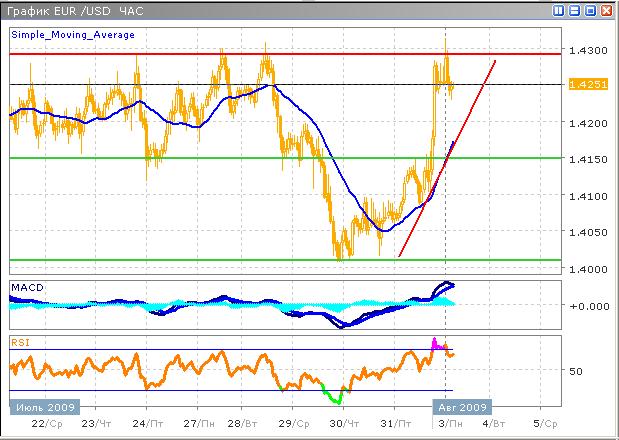Click the 30/Чт date label
619x440 pixels.
point(343,423)
